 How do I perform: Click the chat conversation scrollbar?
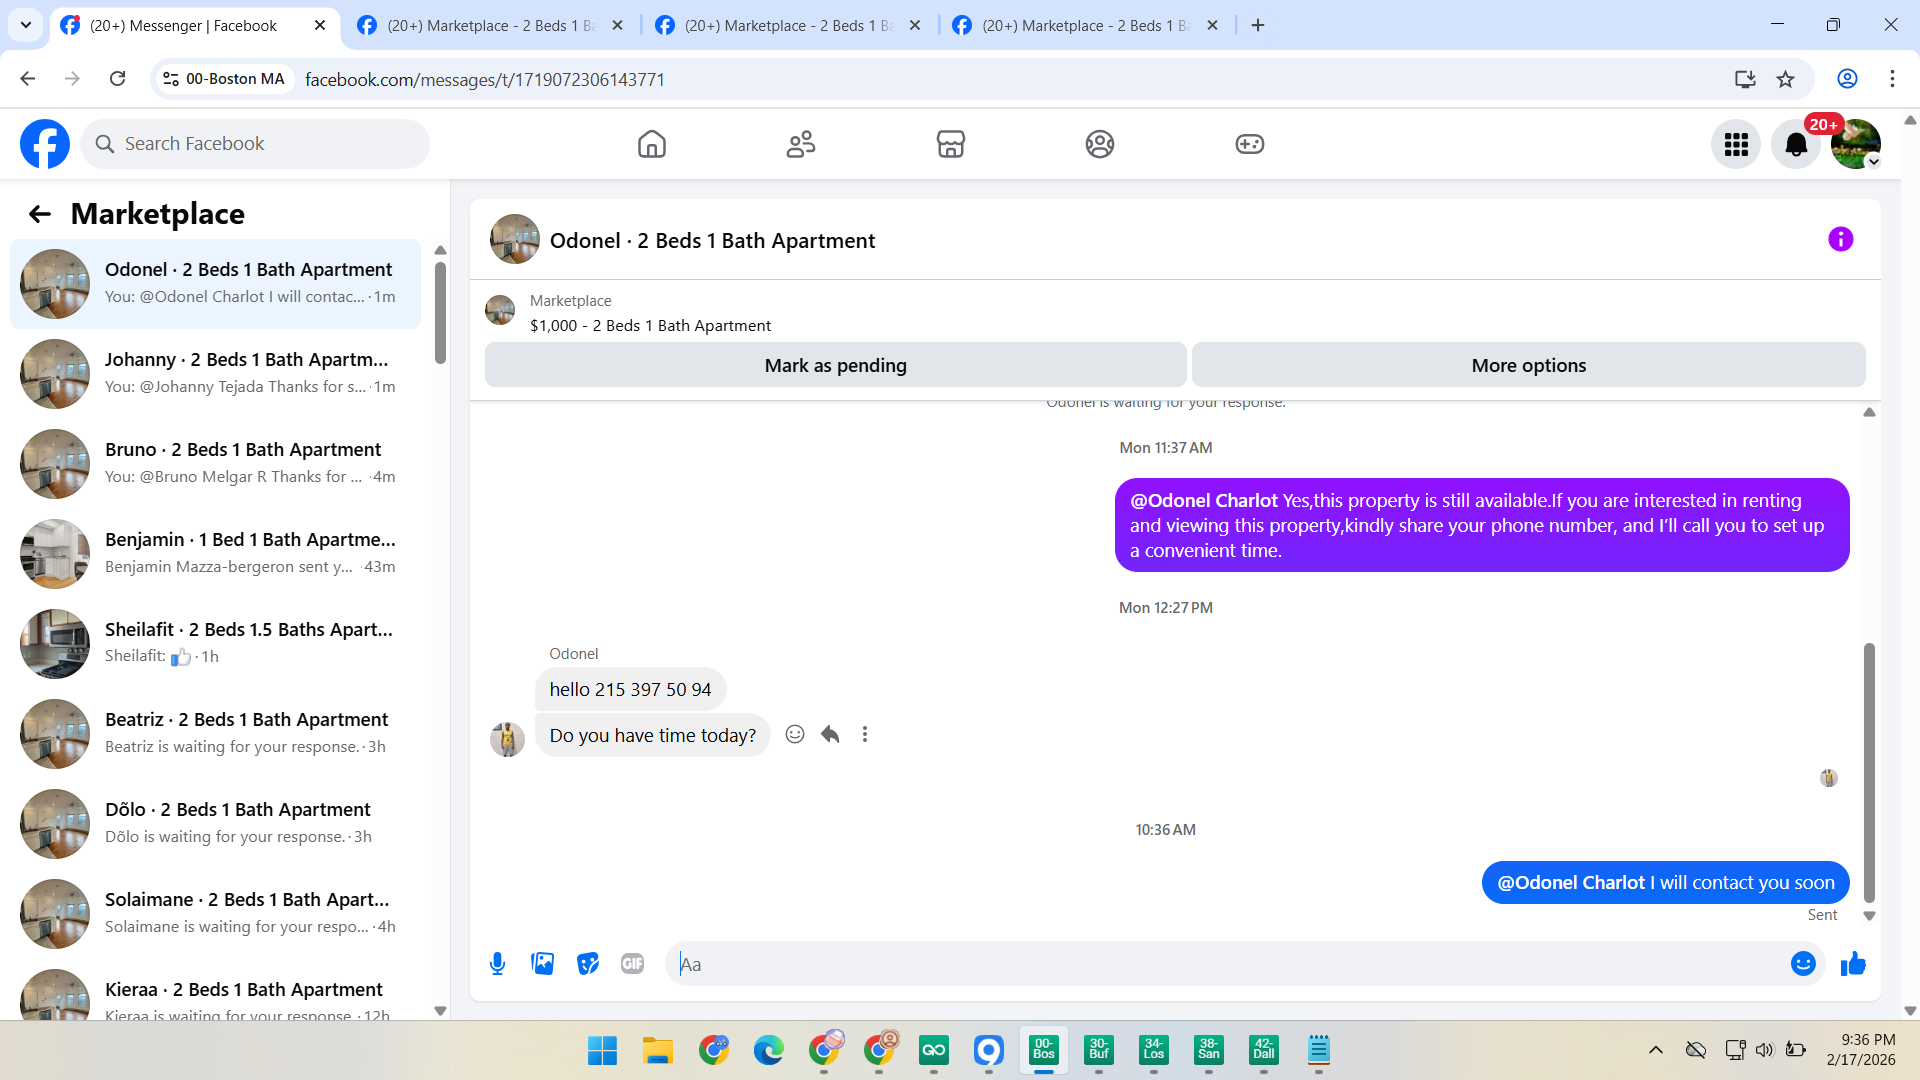point(1869,770)
